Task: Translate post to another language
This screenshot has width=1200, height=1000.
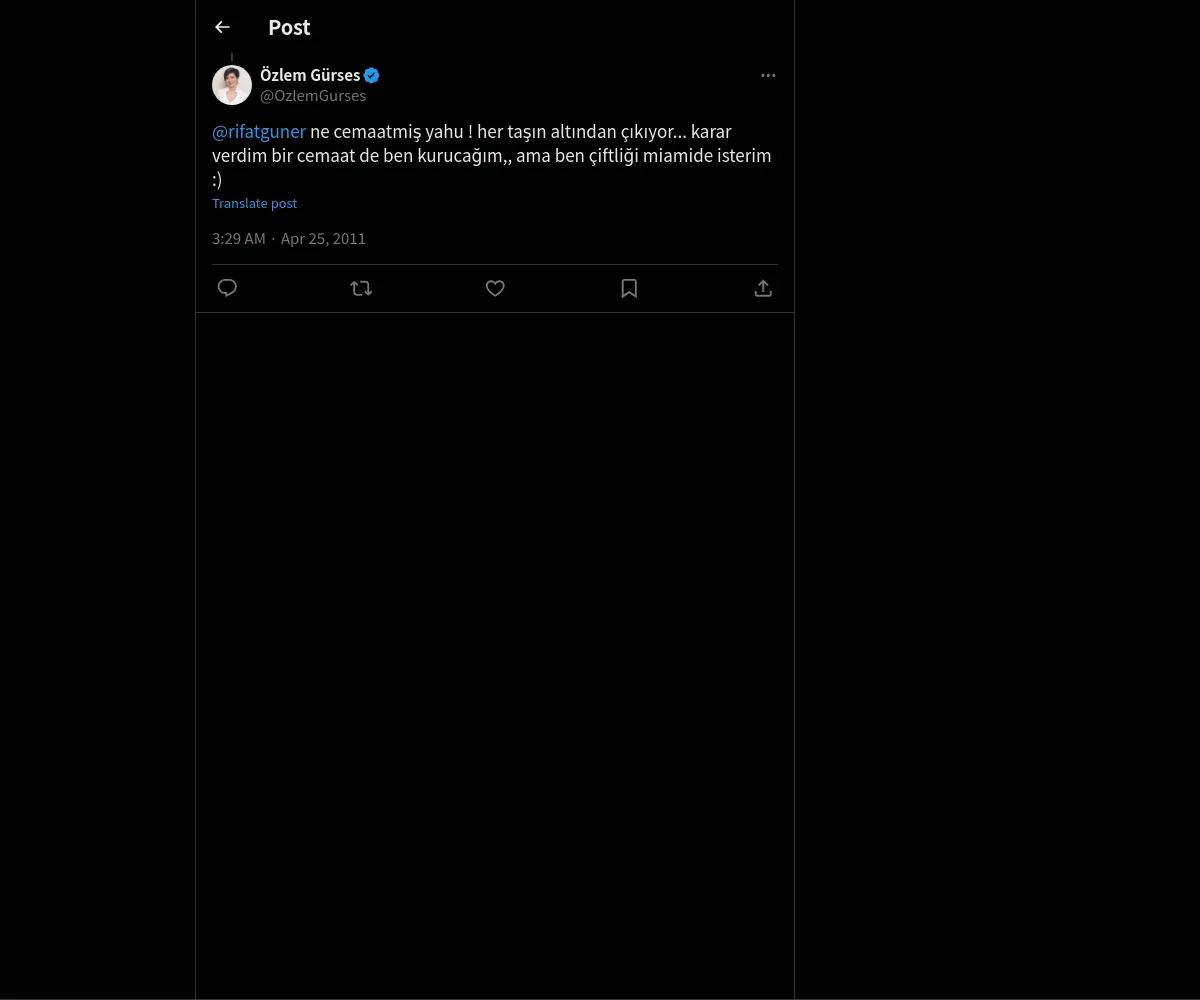Action: (254, 203)
